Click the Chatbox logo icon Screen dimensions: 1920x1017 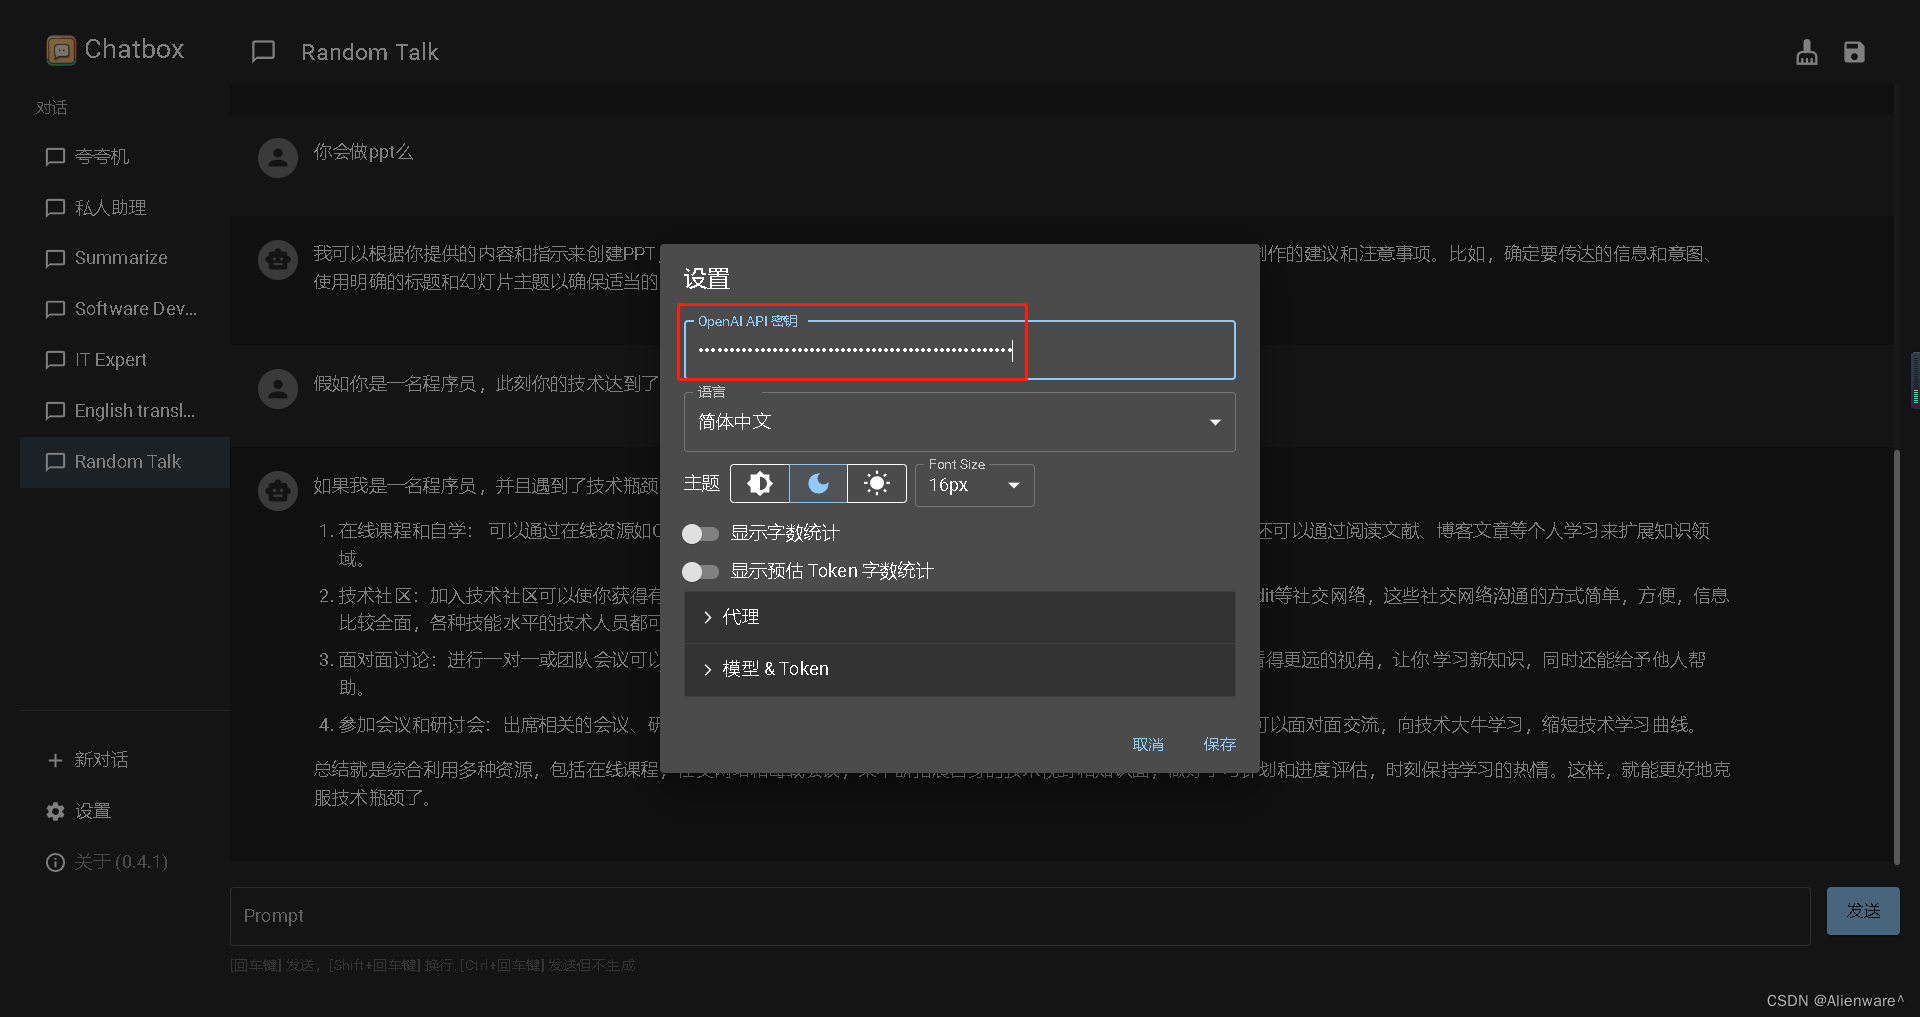(x=61, y=50)
